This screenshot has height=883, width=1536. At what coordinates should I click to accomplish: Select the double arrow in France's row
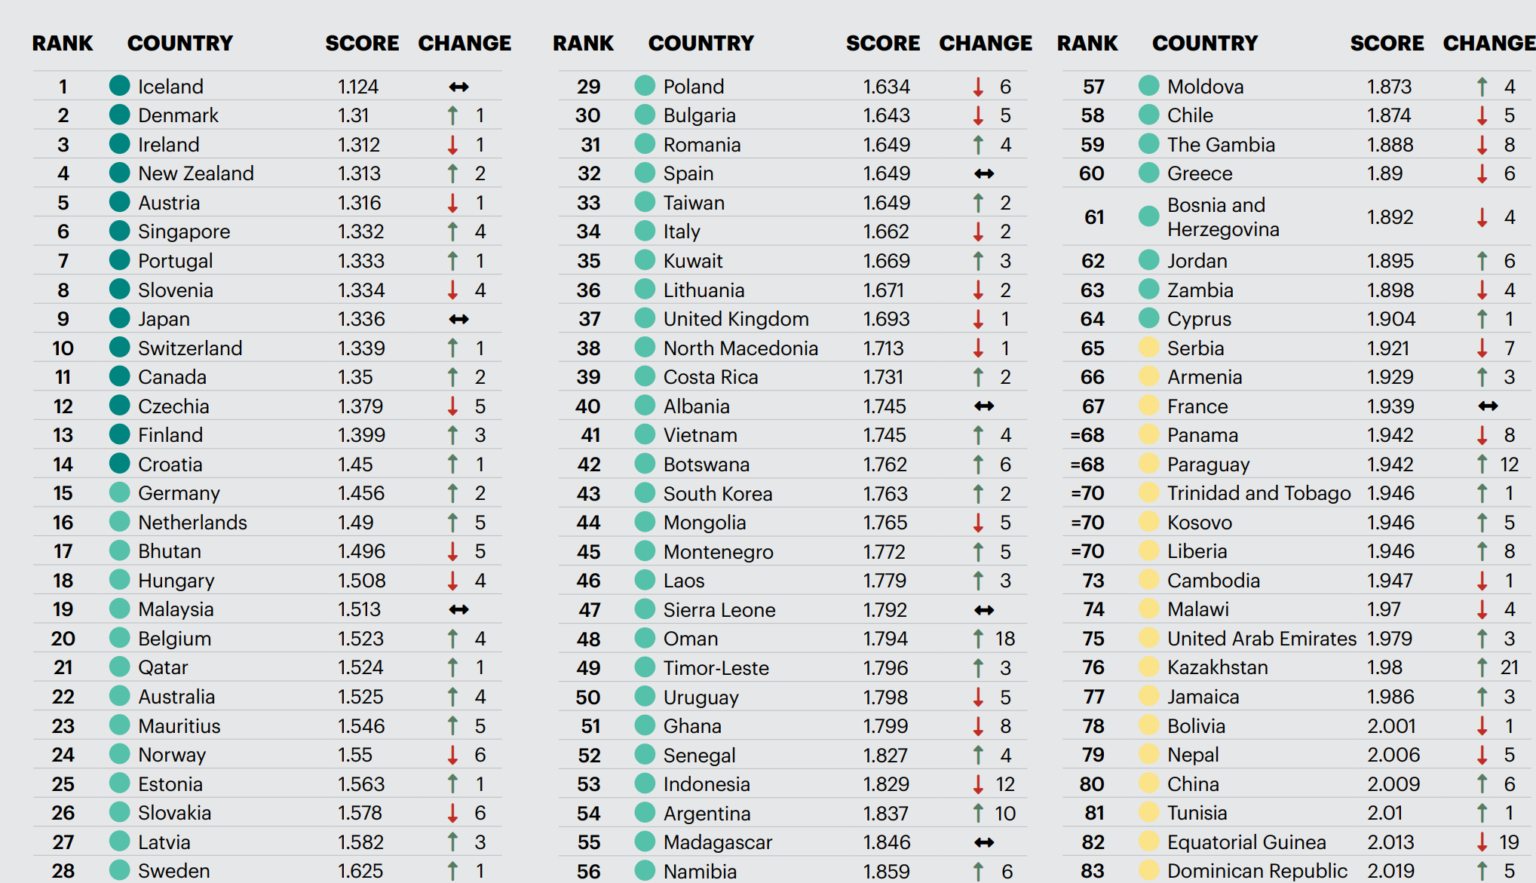1488,406
